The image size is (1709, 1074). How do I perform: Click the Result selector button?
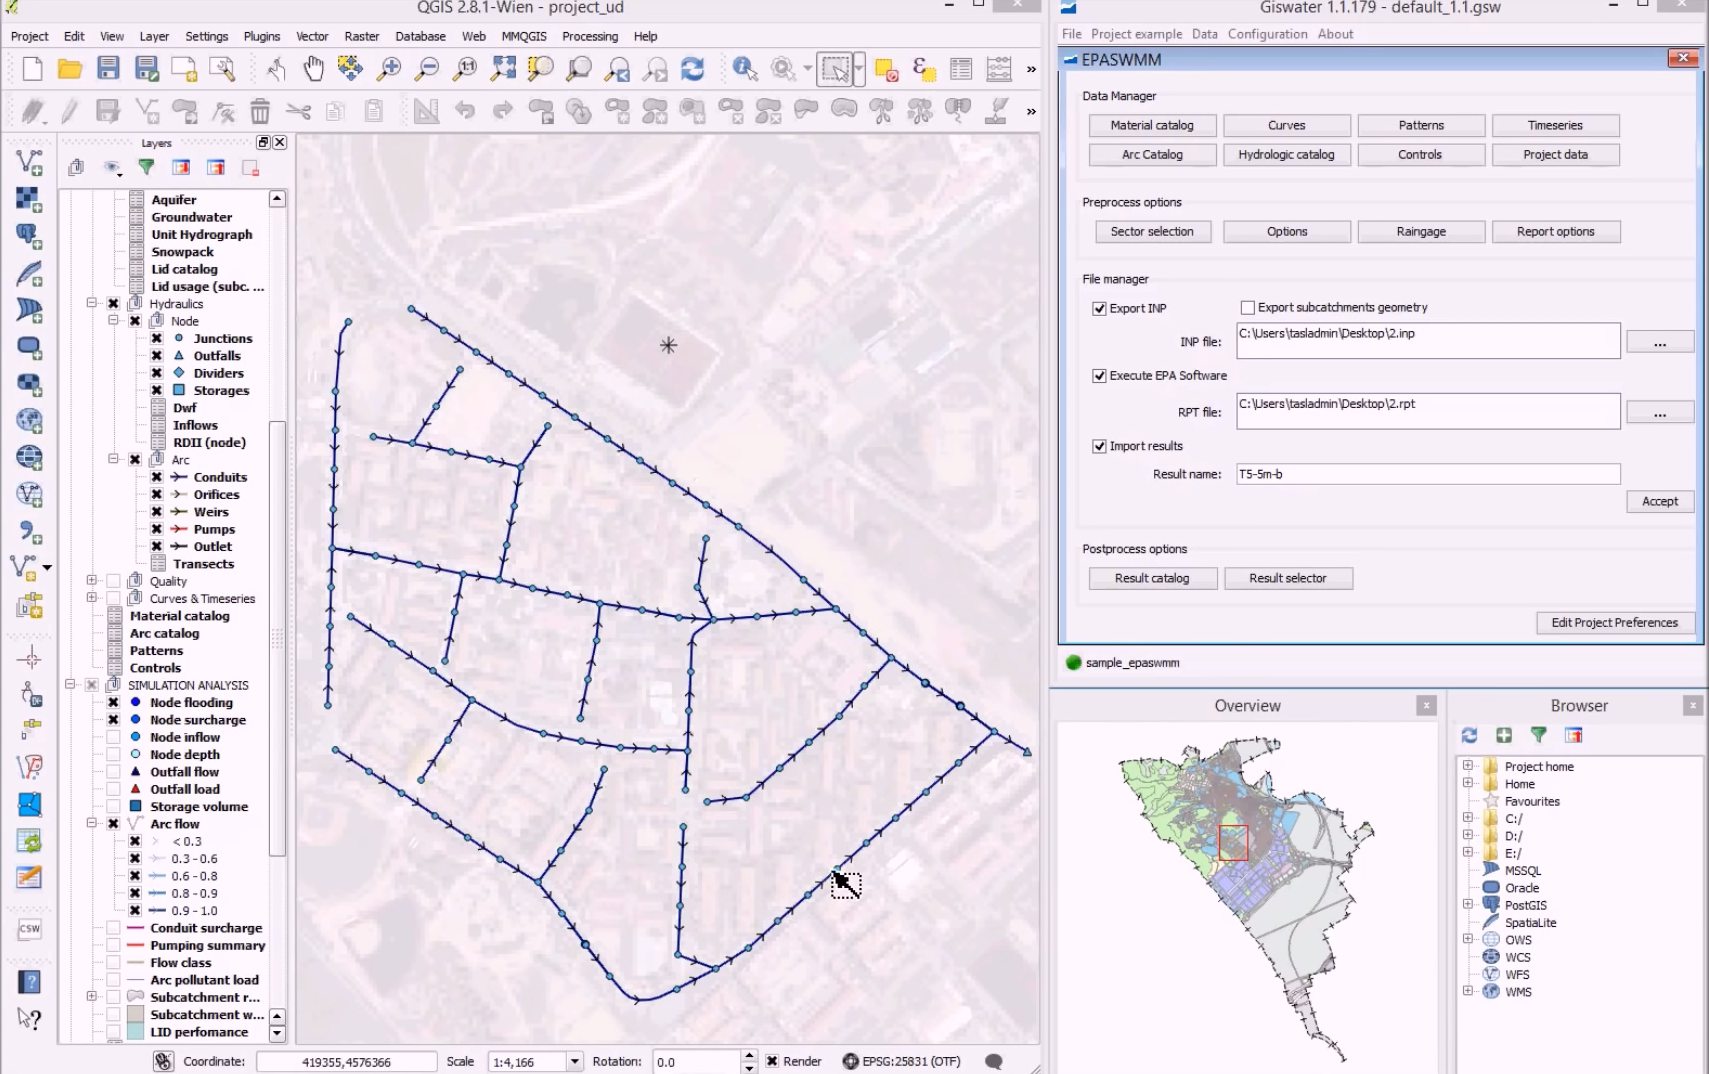(1288, 578)
